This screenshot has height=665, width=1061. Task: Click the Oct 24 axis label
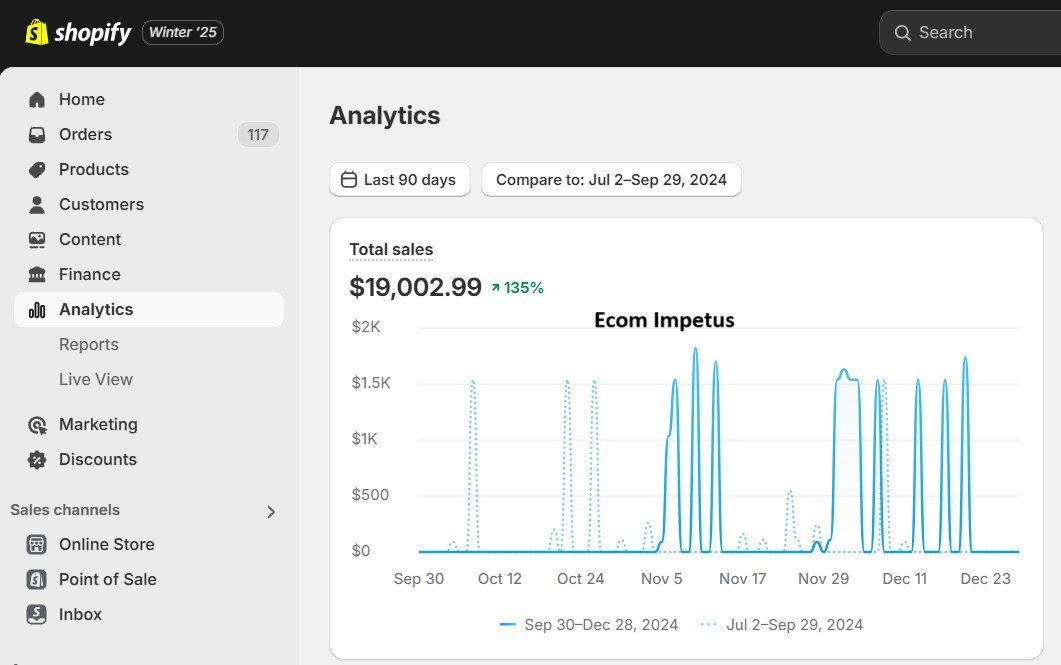tap(581, 579)
